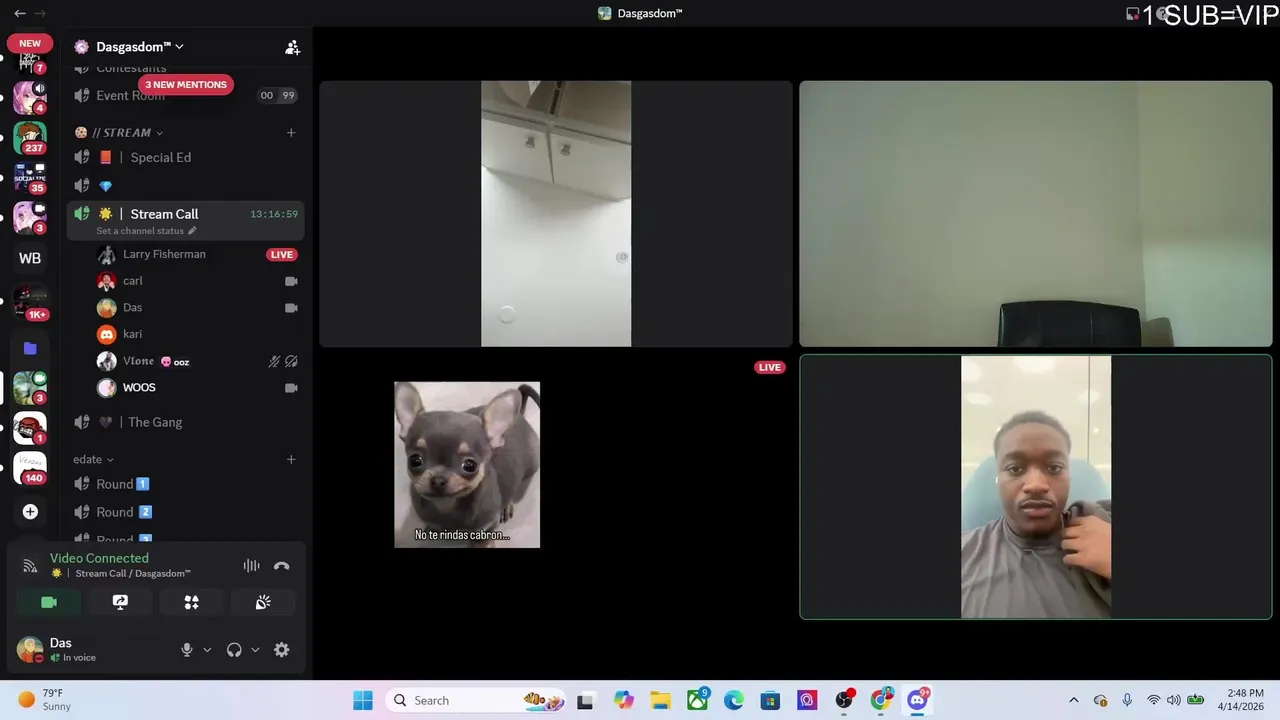Viewport: 1280px width, 720px height.
Task: Focus the man's webcam video tile
Action: coord(1036,487)
